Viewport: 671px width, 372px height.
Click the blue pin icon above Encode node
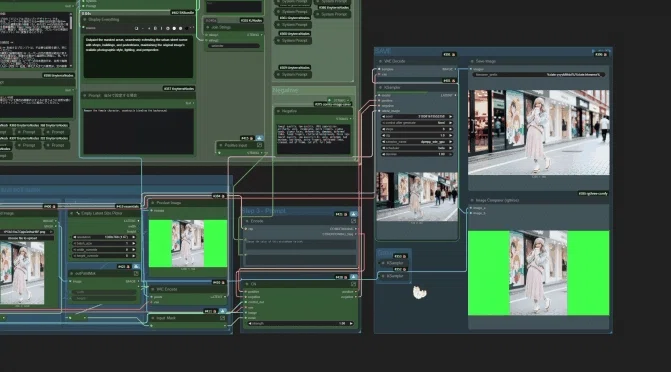coord(353,214)
